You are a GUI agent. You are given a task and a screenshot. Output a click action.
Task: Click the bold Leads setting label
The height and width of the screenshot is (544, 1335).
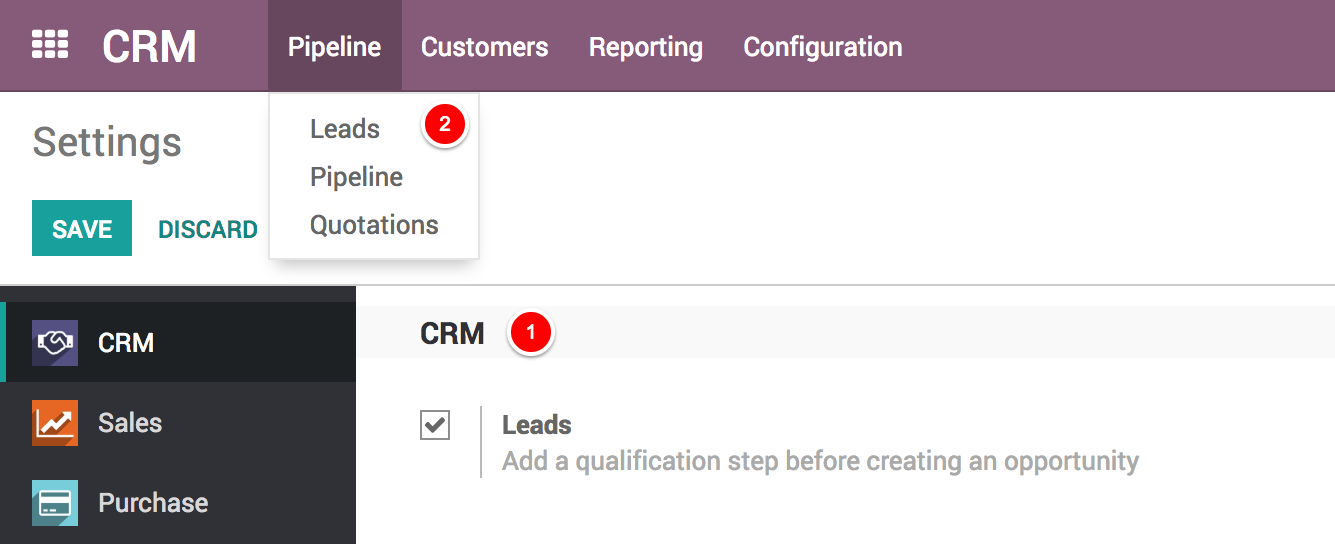(x=537, y=425)
